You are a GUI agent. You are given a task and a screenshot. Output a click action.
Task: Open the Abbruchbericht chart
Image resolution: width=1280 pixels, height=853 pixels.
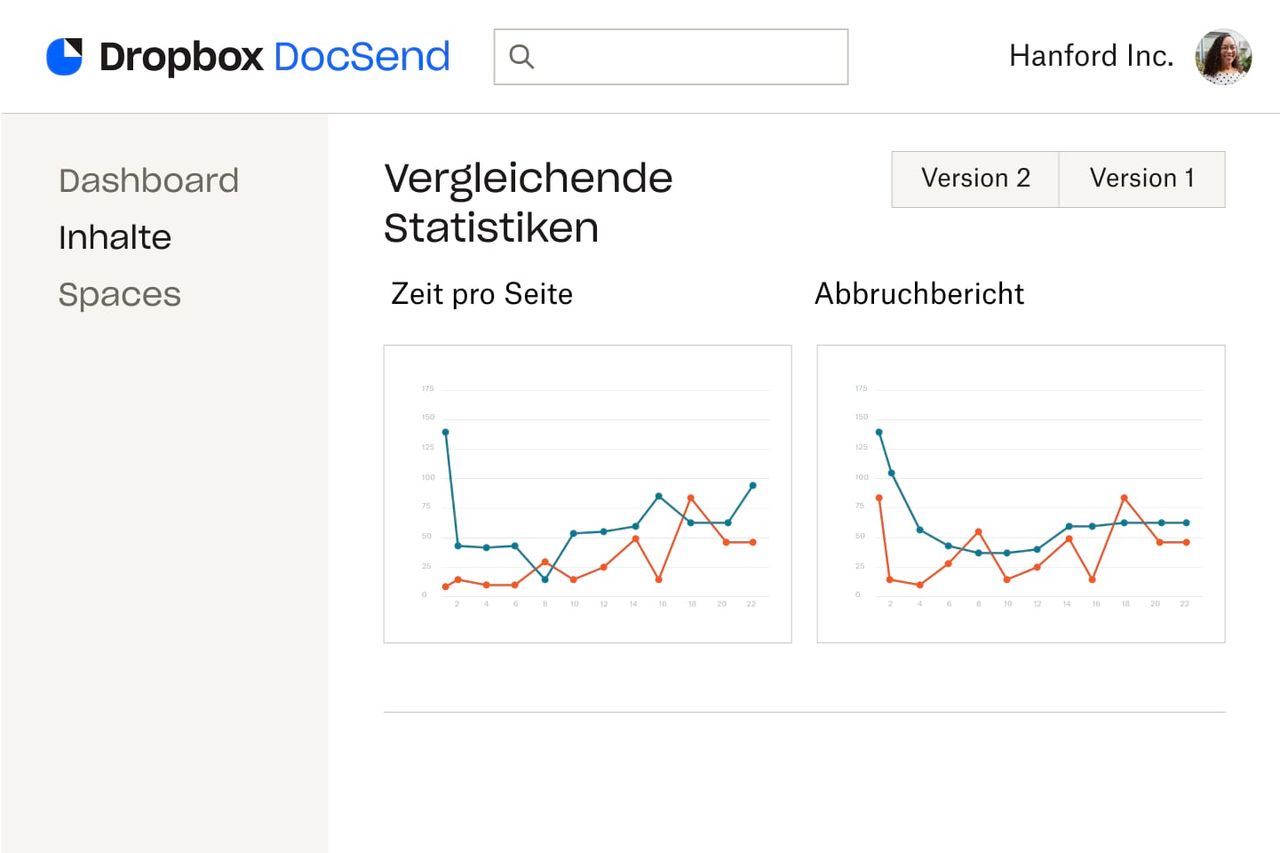pyautogui.click(x=920, y=294)
